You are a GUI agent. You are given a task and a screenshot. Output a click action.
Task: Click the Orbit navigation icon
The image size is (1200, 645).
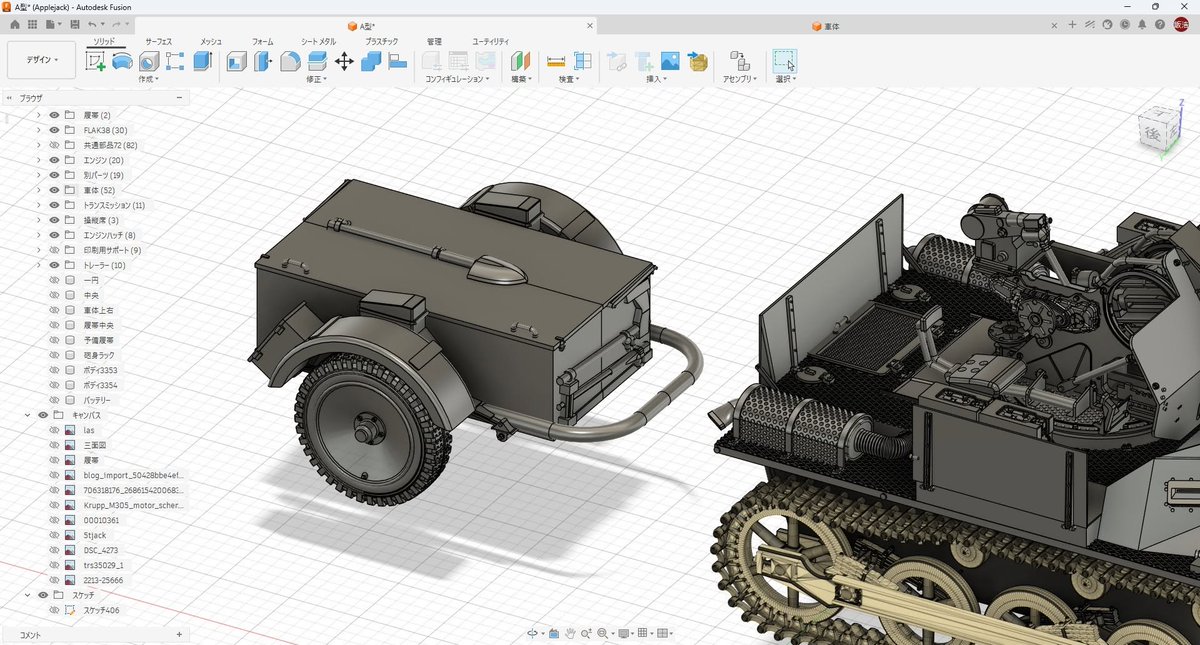(534, 633)
